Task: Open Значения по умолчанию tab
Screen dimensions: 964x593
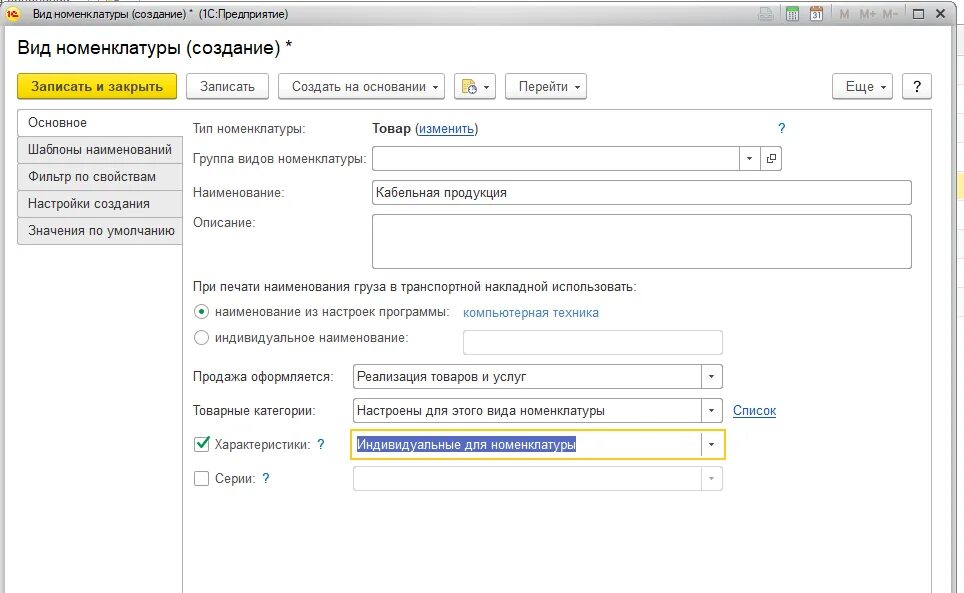Action: tap(100, 231)
